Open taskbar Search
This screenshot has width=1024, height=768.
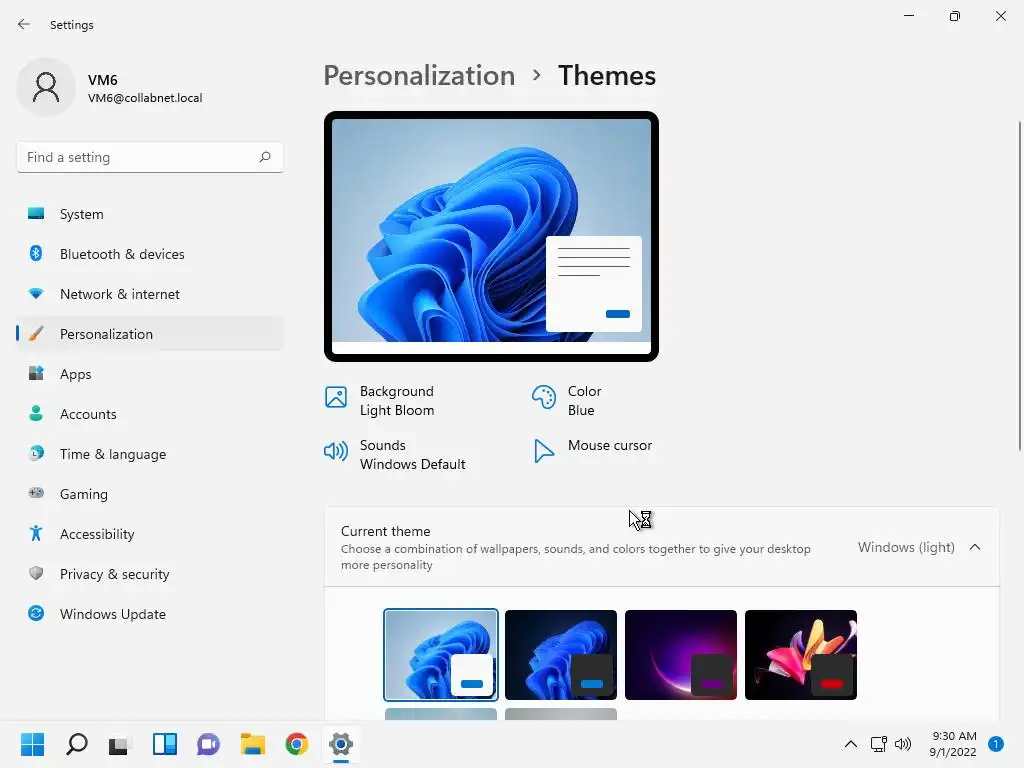[77, 744]
